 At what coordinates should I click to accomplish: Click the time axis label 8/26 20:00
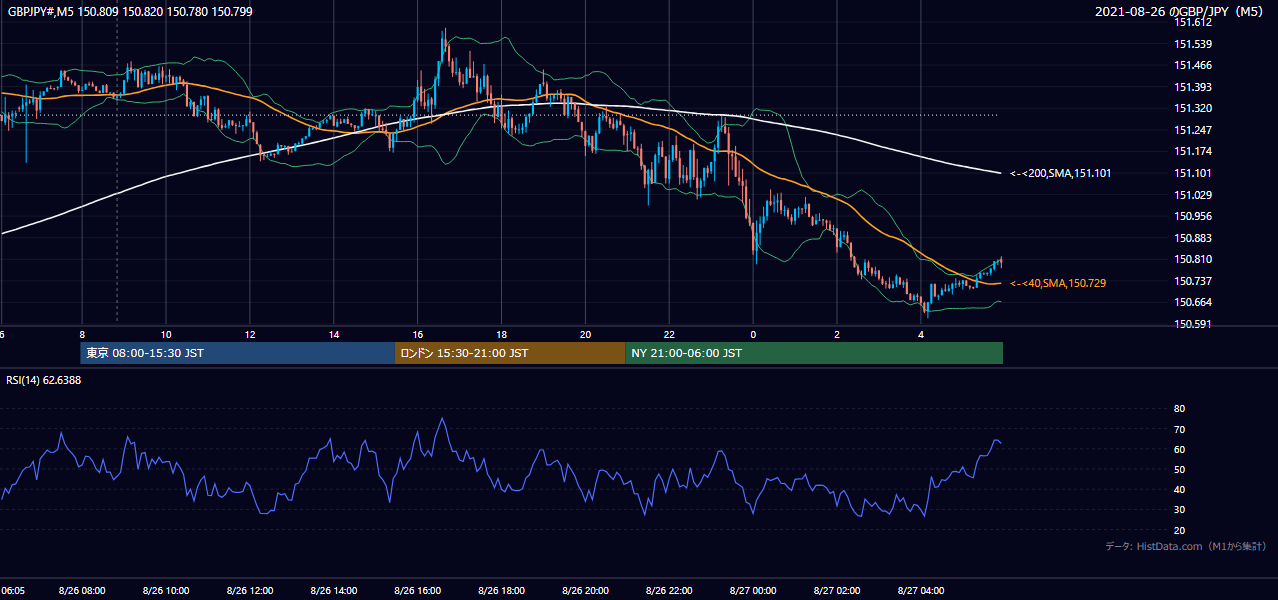pos(585,591)
